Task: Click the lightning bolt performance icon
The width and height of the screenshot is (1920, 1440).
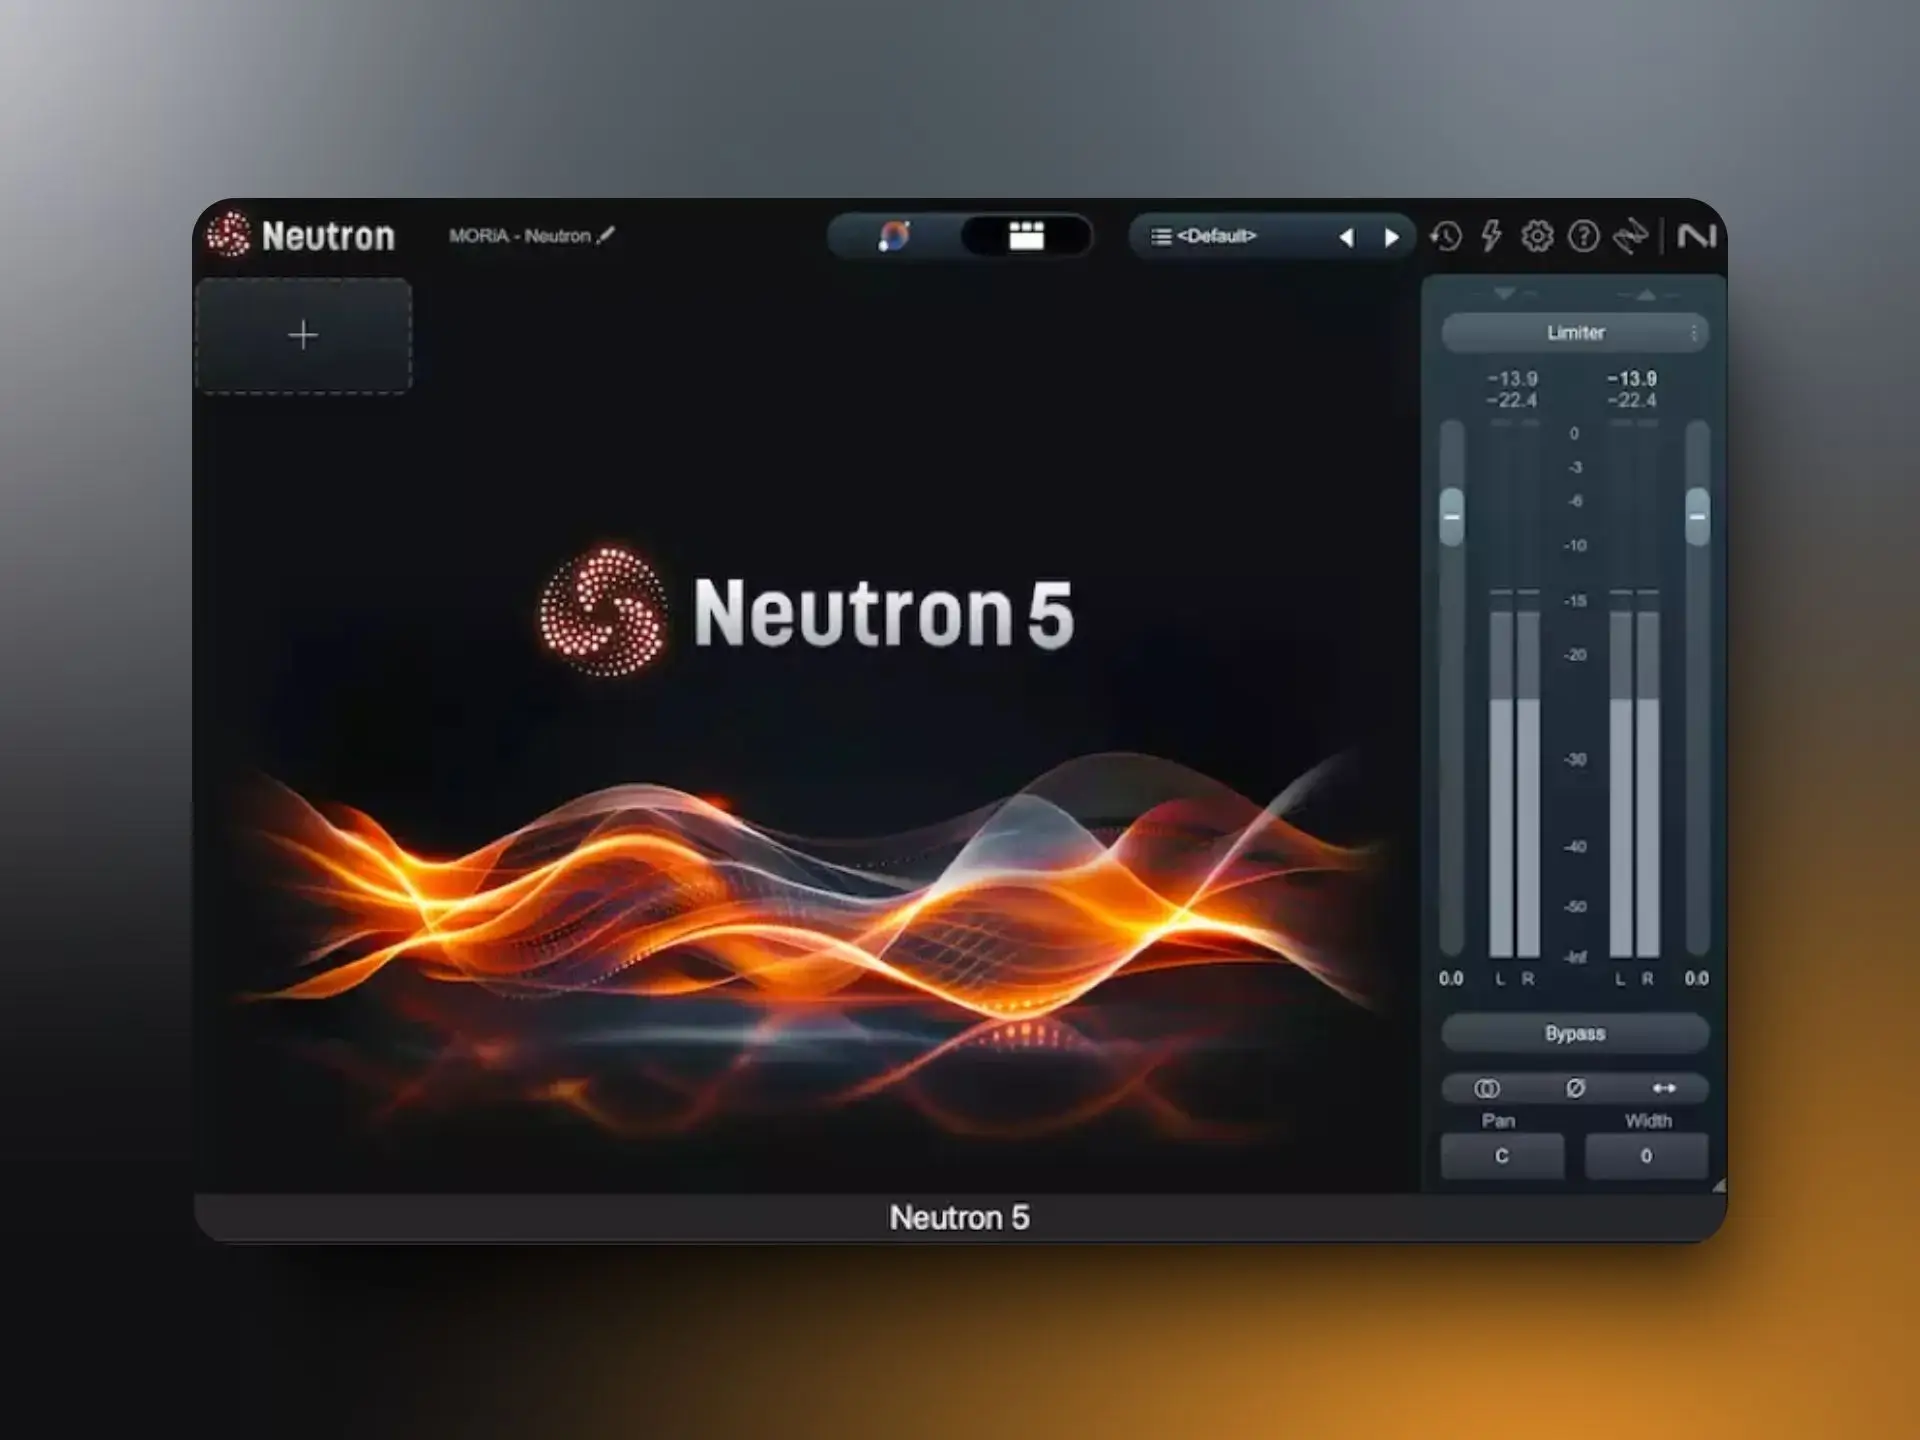Action: 1489,236
